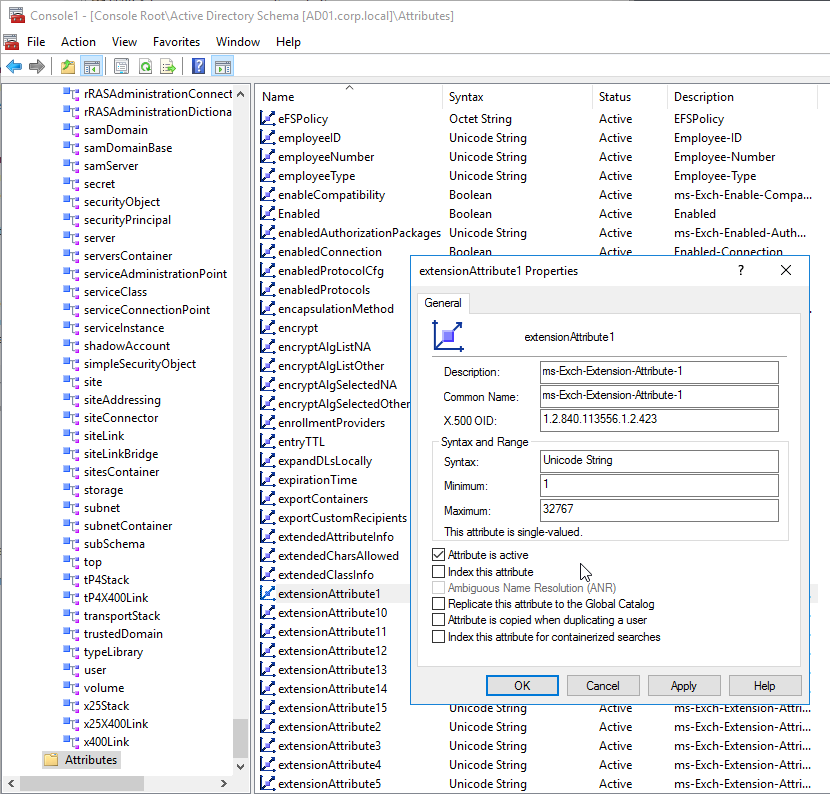Close the extensionAttribute1 Properties dialog
The image size is (830, 794).
tap(786, 270)
